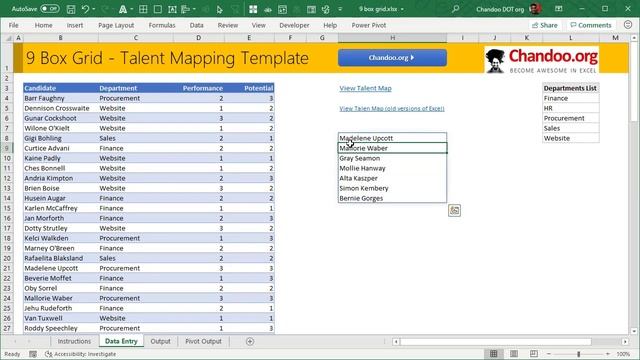The image size is (640, 360).
Task: Click the Candidate column header cell
Action: [60, 88]
